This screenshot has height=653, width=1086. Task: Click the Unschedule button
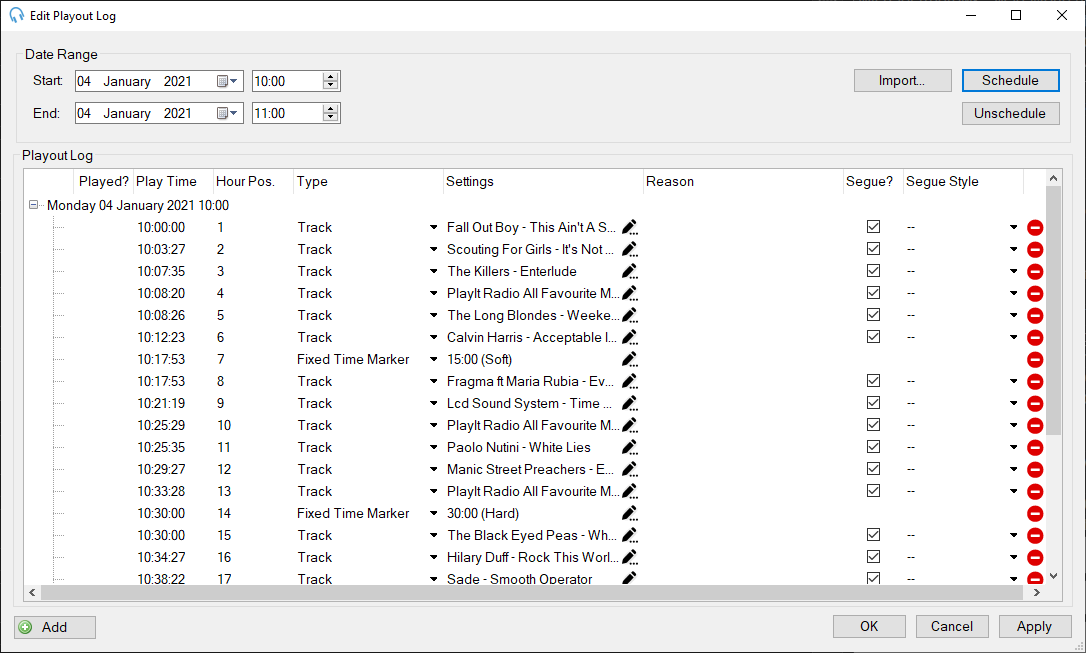[1011, 114]
